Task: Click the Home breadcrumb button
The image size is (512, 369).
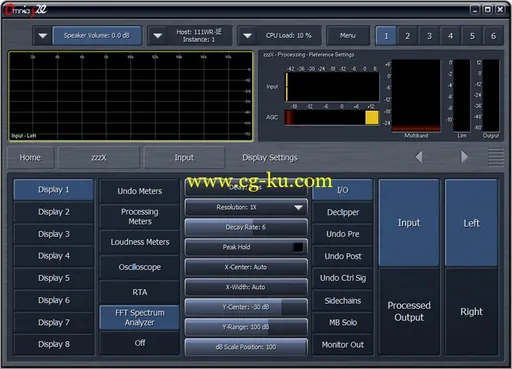Action: [x=30, y=157]
